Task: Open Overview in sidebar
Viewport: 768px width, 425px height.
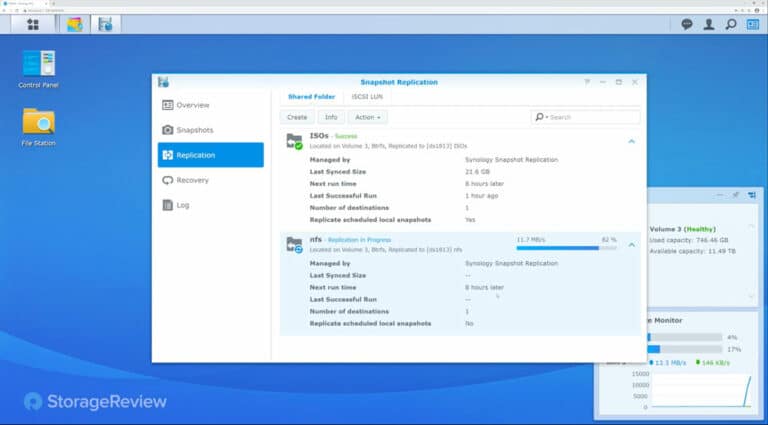Action: tap(211, 105)
